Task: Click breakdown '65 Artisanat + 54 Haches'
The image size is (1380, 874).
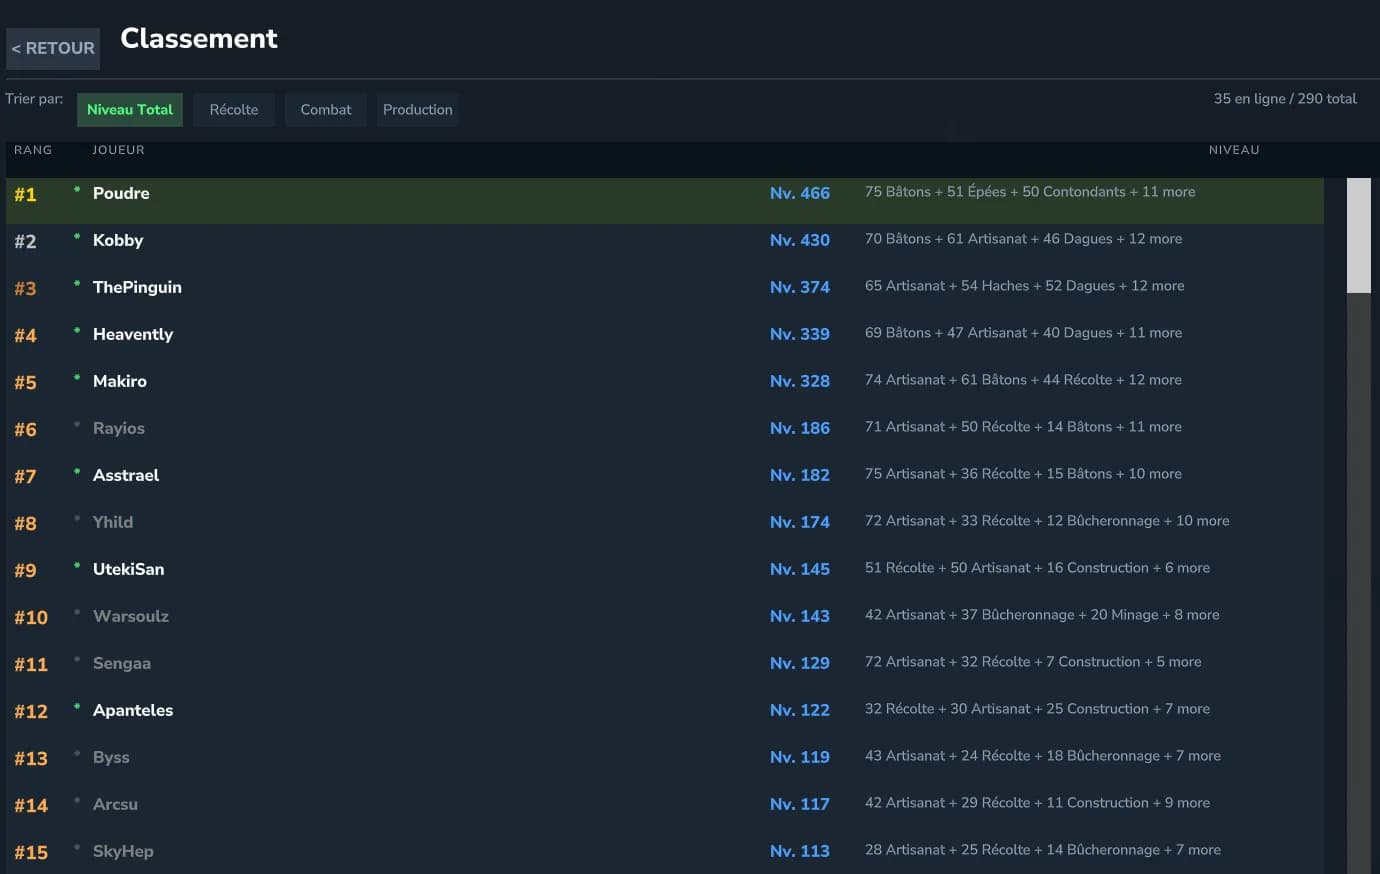Action: click(1024, 286)
